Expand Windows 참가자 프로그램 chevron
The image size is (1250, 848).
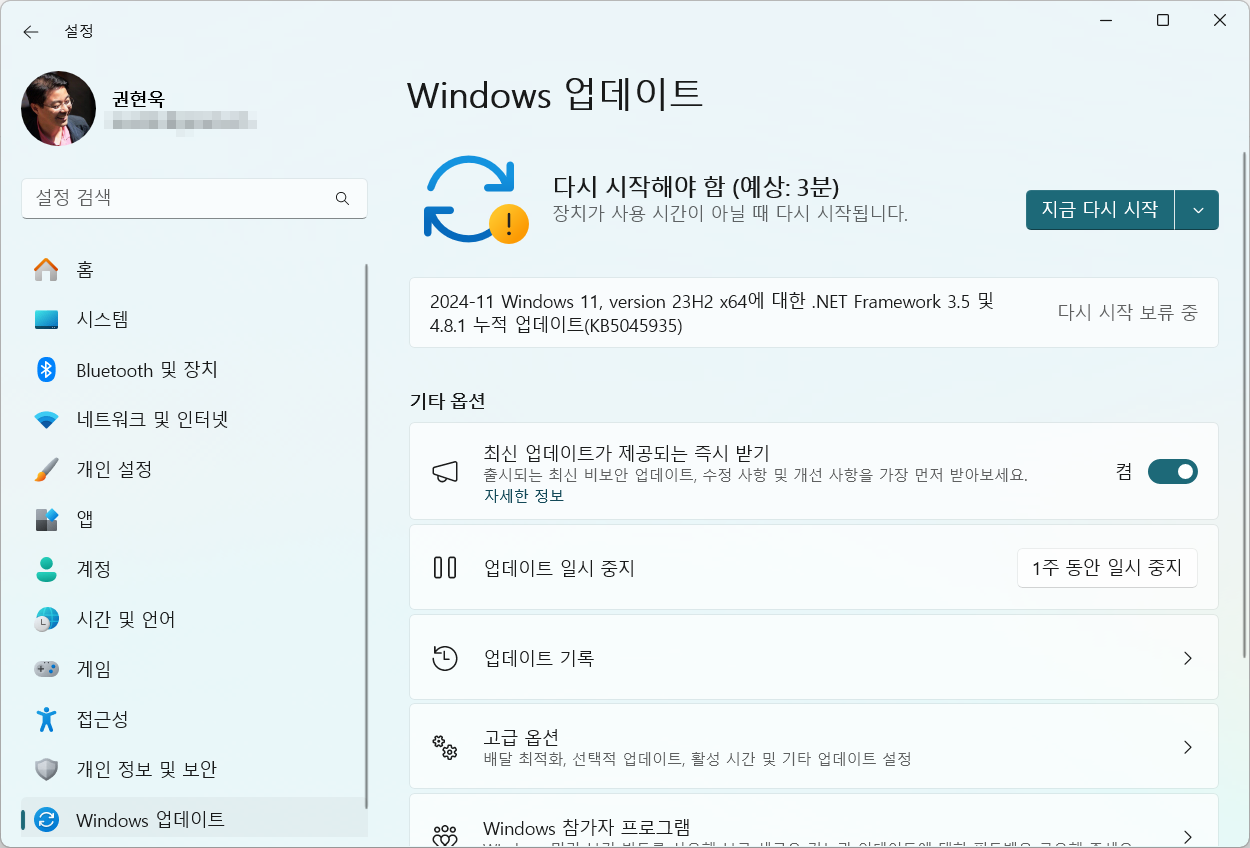pyautogui.click(x=1188, y=836)
